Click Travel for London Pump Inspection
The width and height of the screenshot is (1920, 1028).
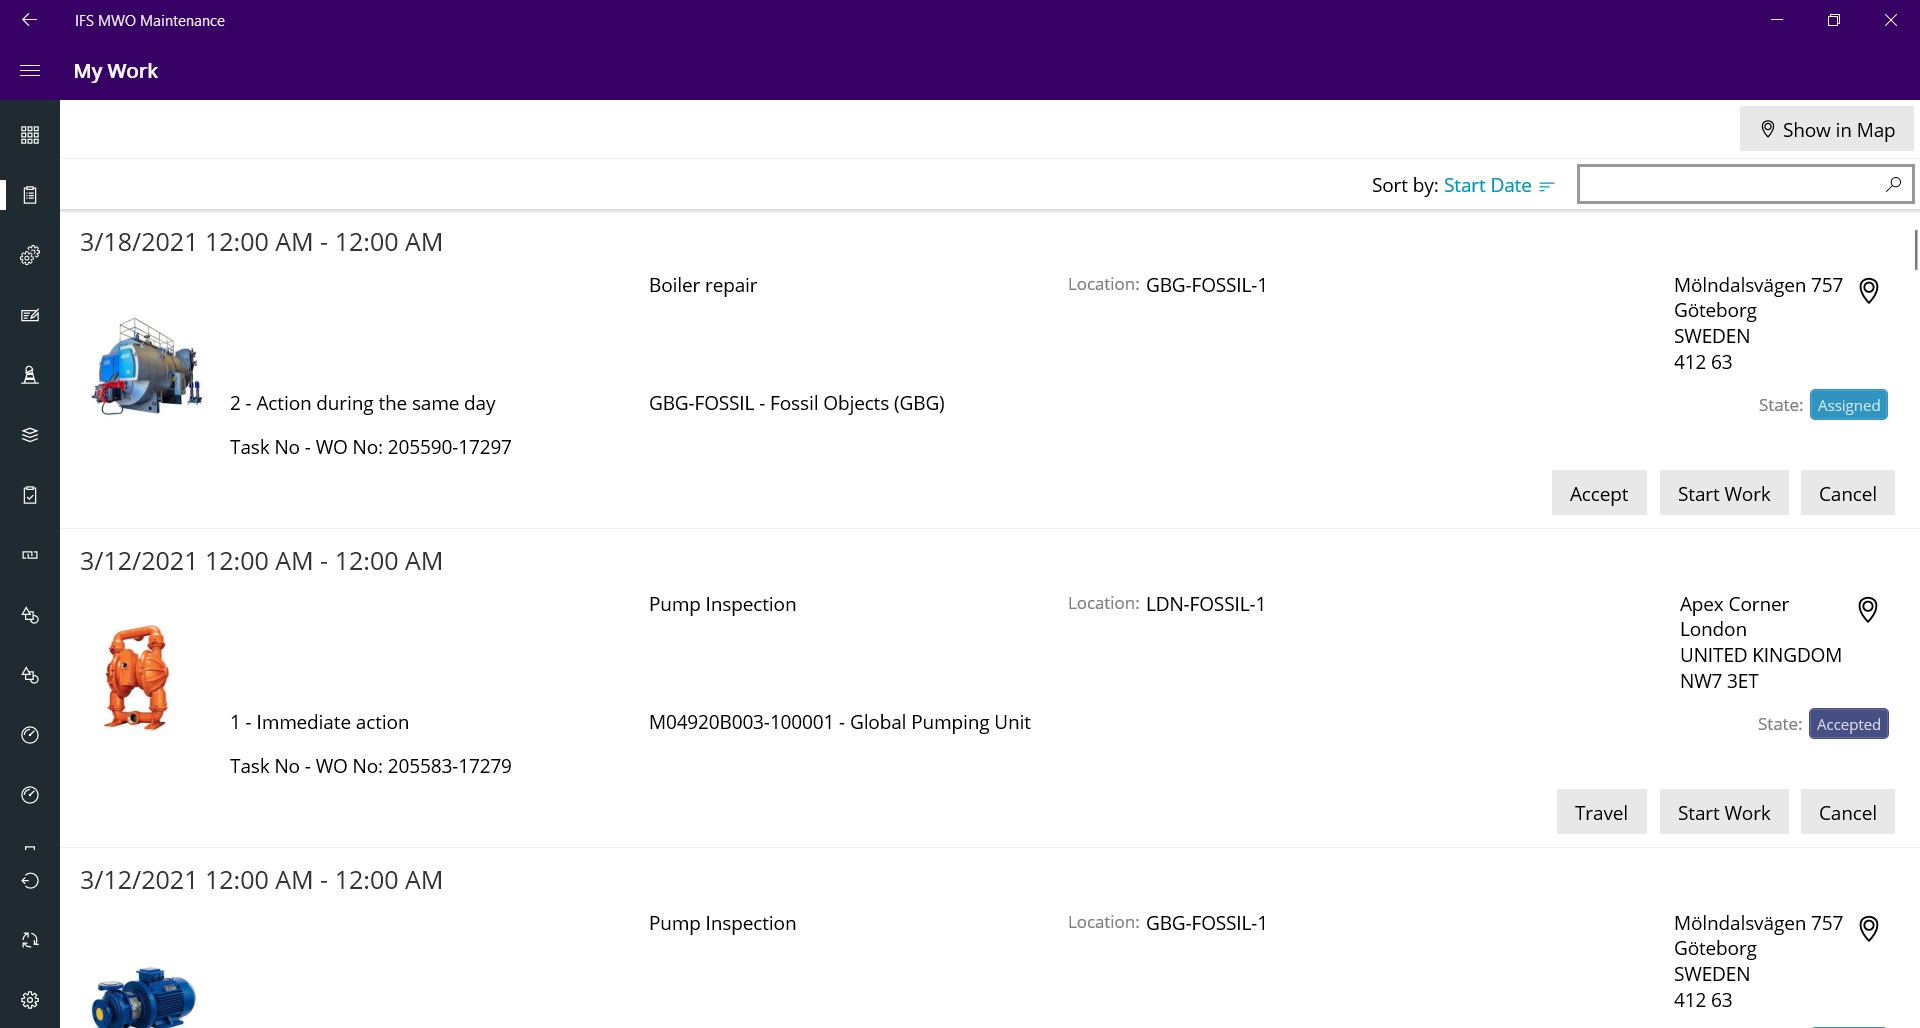1601,812
